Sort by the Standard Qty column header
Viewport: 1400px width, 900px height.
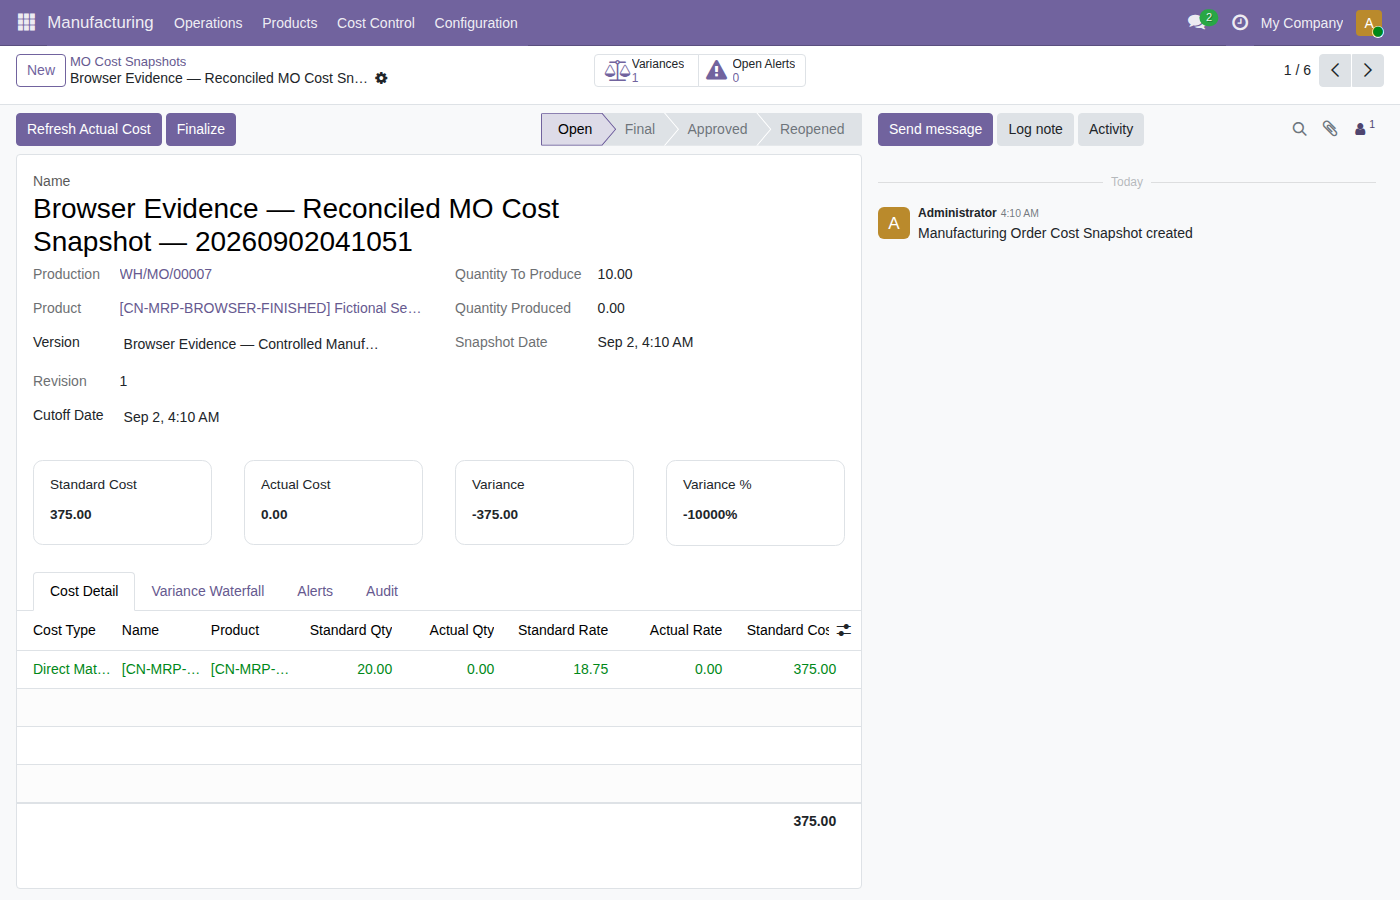click(350, 630)
